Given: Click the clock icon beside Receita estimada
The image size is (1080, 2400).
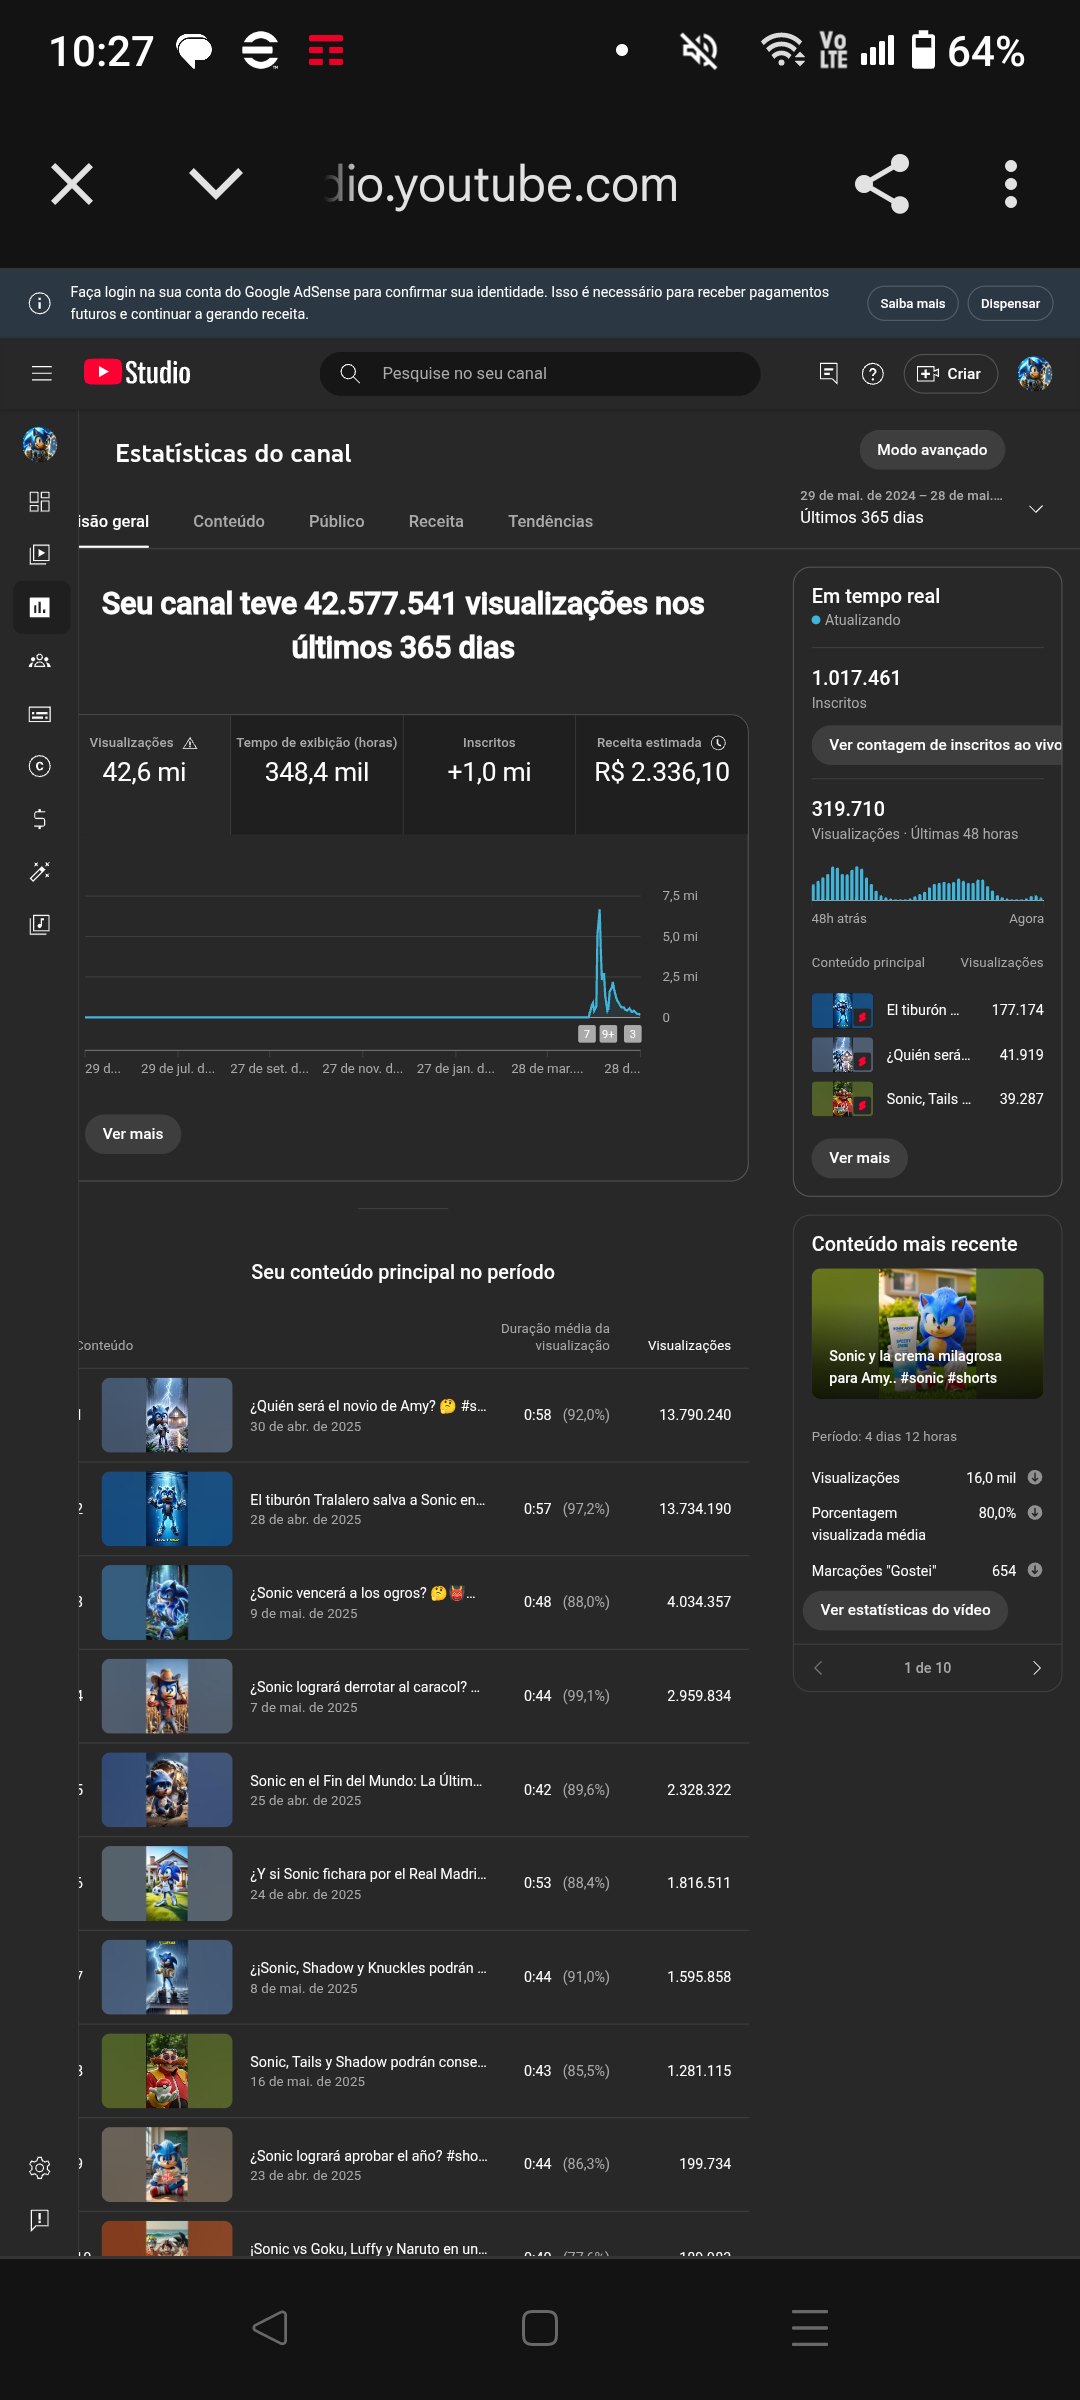Looking at the screenshot, I should click(718, 743).
